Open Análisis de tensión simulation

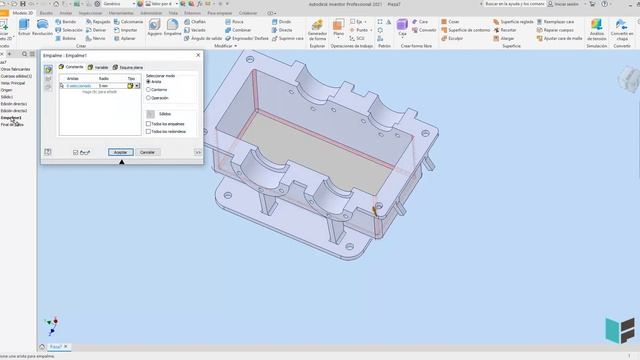(x=596, y=30)
